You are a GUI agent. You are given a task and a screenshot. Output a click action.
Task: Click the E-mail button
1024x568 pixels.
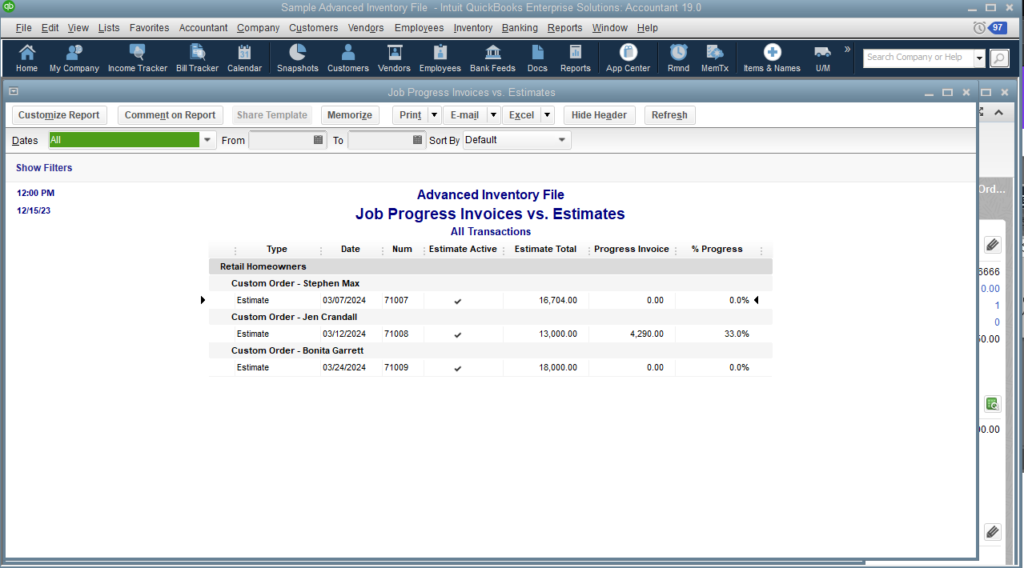[464, 115]
